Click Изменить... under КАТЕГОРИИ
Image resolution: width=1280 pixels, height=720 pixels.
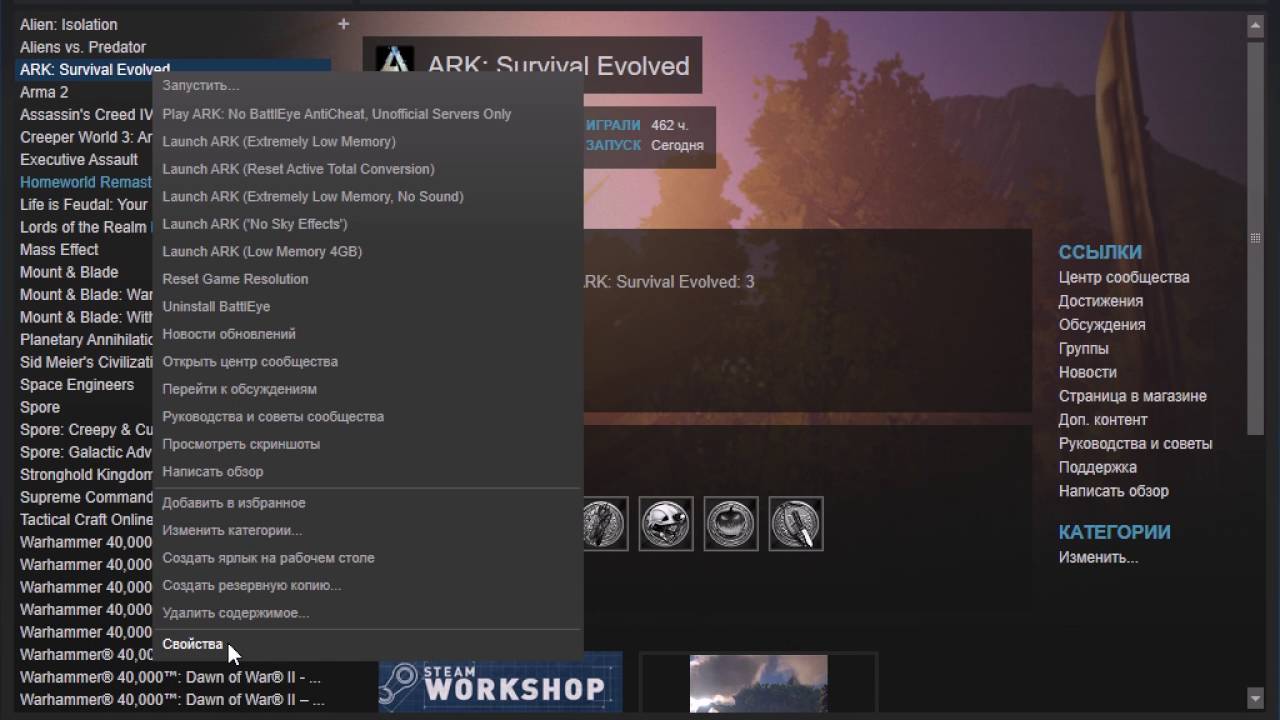click(x=1099, y=557)
